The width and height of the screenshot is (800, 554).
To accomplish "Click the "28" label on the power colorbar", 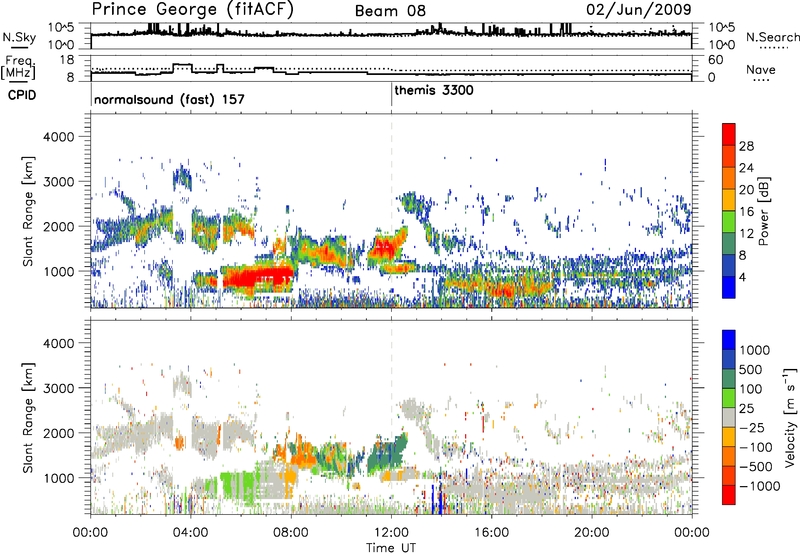I will point(746,146).
